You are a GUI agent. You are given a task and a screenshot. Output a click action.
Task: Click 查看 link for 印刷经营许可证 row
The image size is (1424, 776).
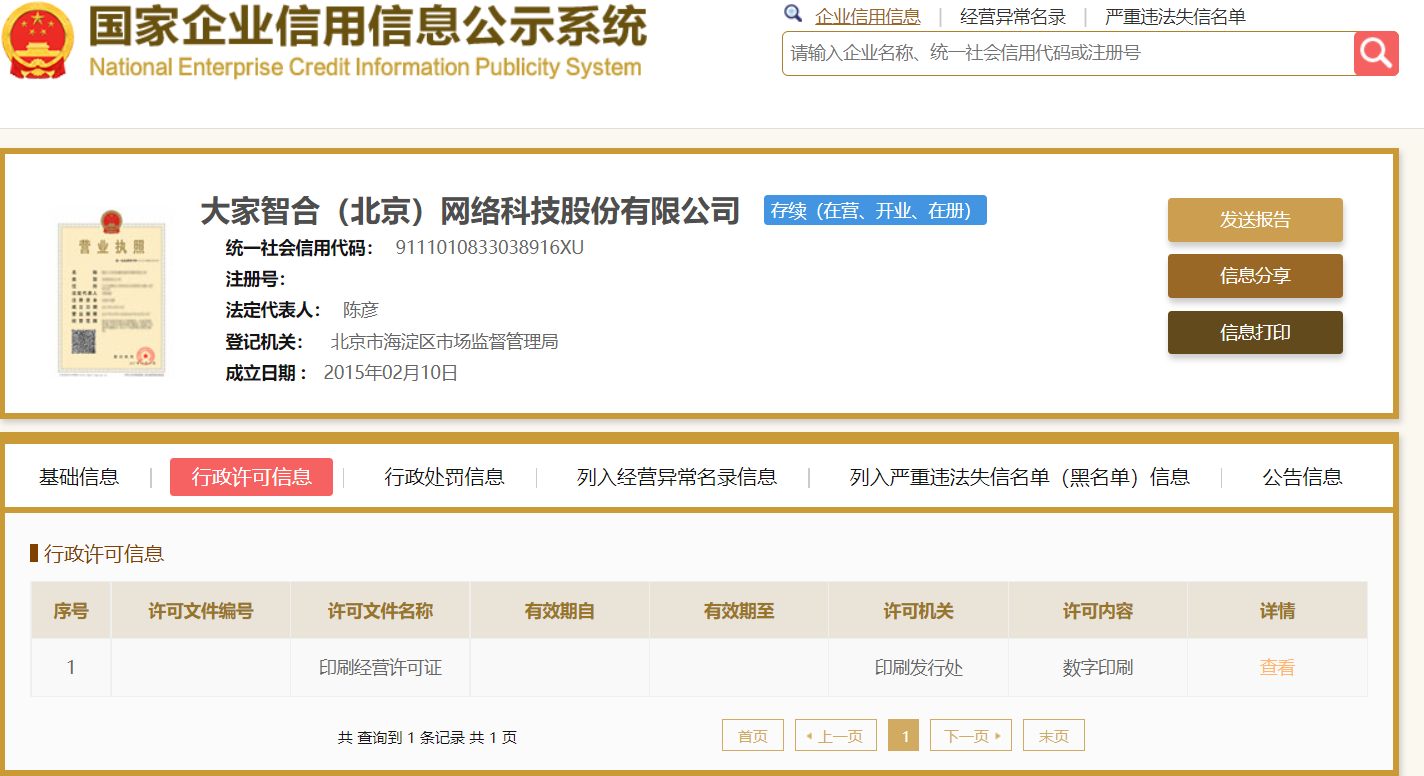(x=1277, y=667)
